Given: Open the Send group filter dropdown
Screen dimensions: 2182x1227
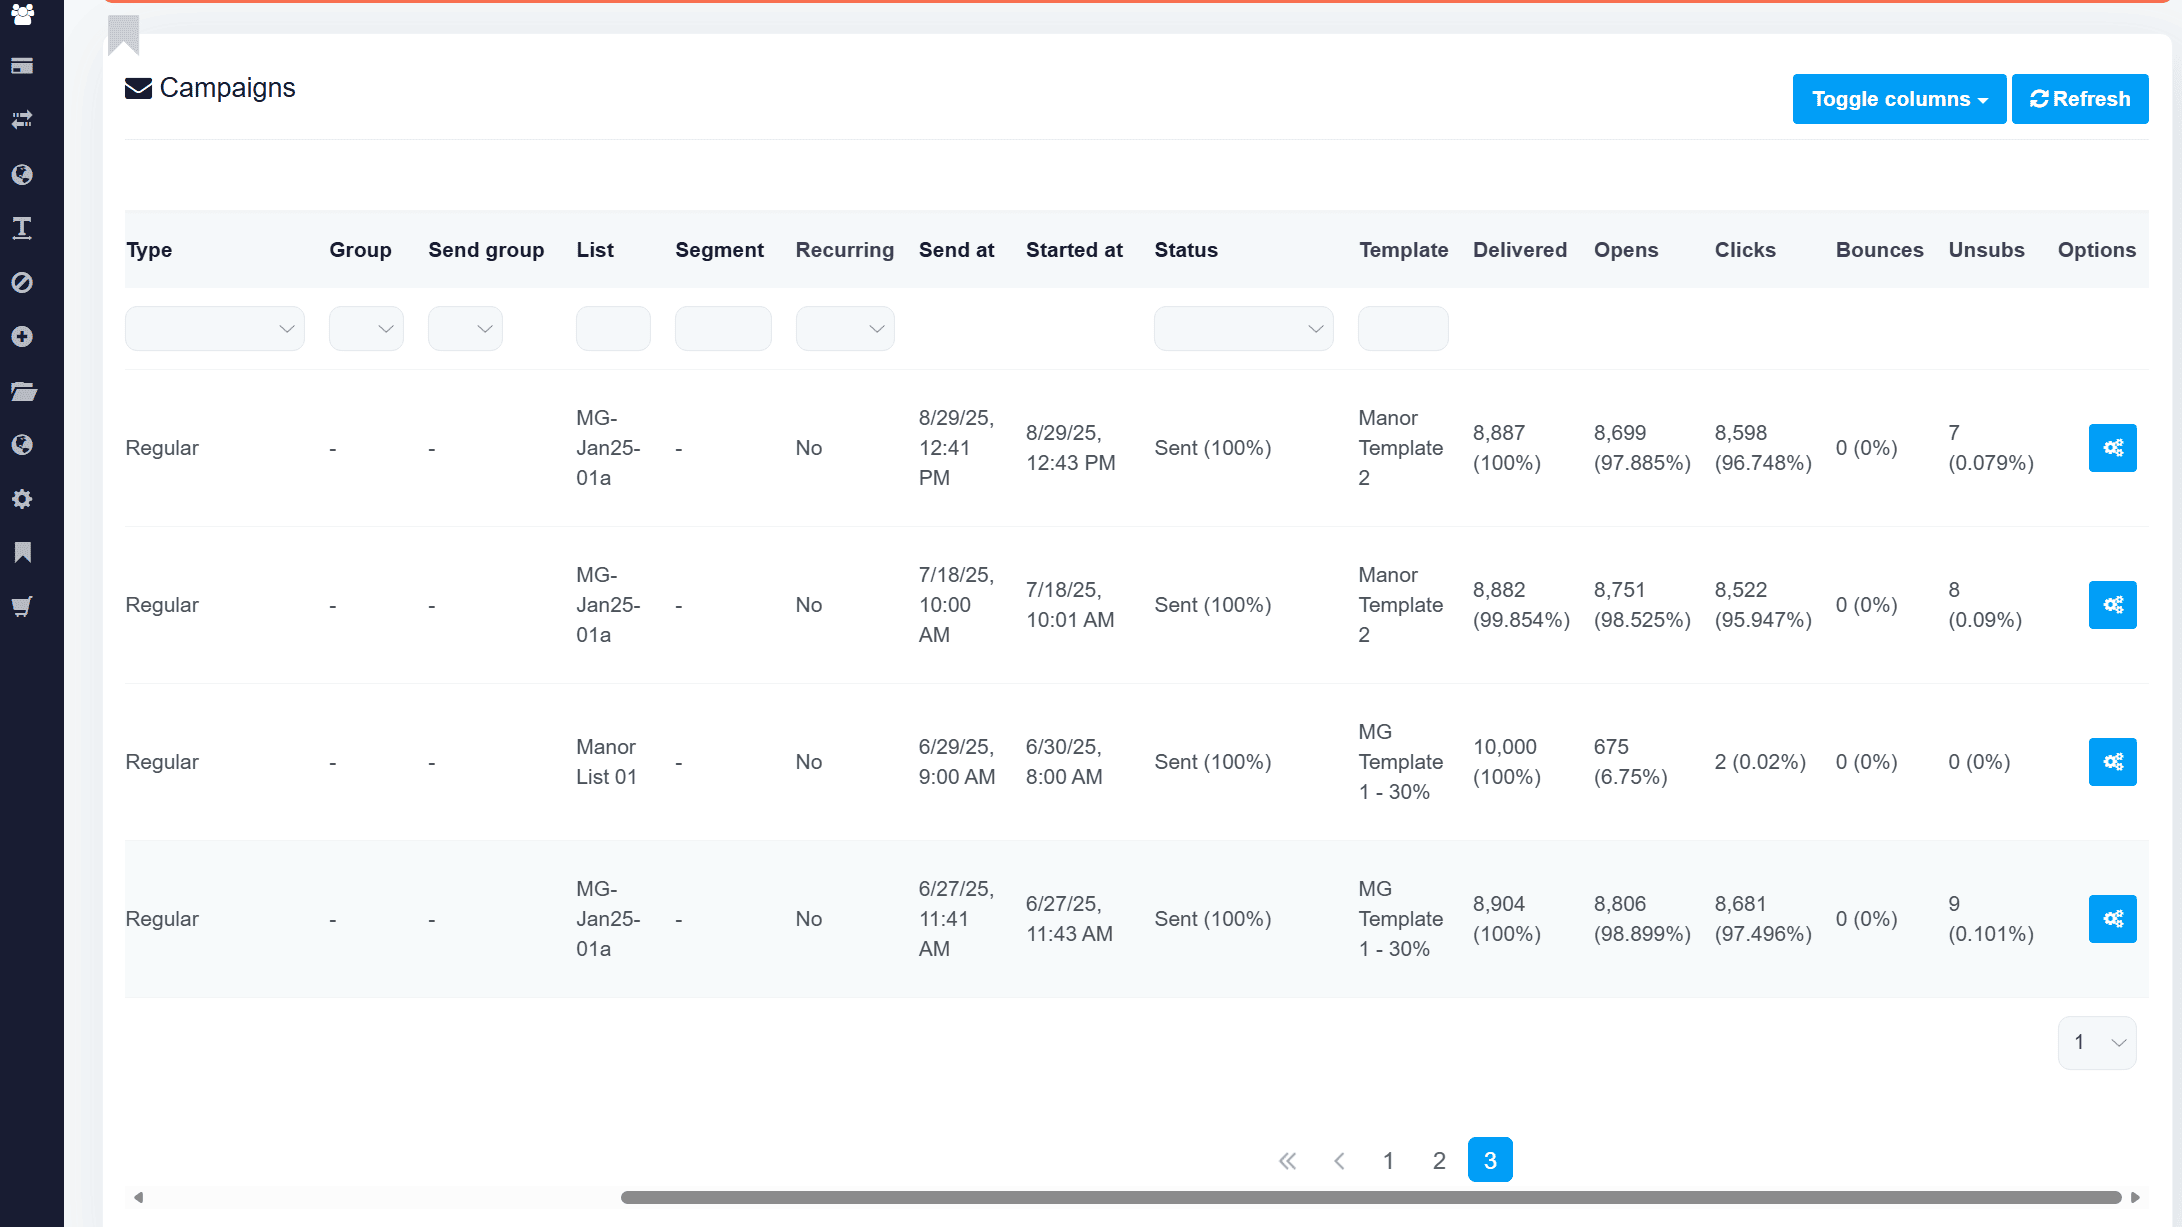Looking at the screenshot, I should click(x=465, y=329).
